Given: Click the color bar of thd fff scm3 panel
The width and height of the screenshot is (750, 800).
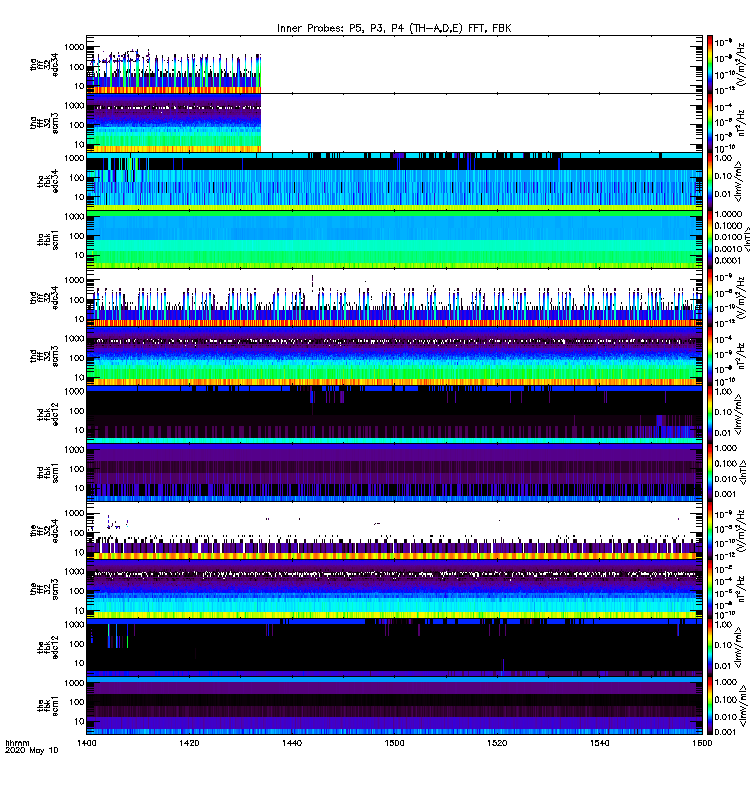Looking at the screenshot, I should pyautogui.click(x=710, y=356).
